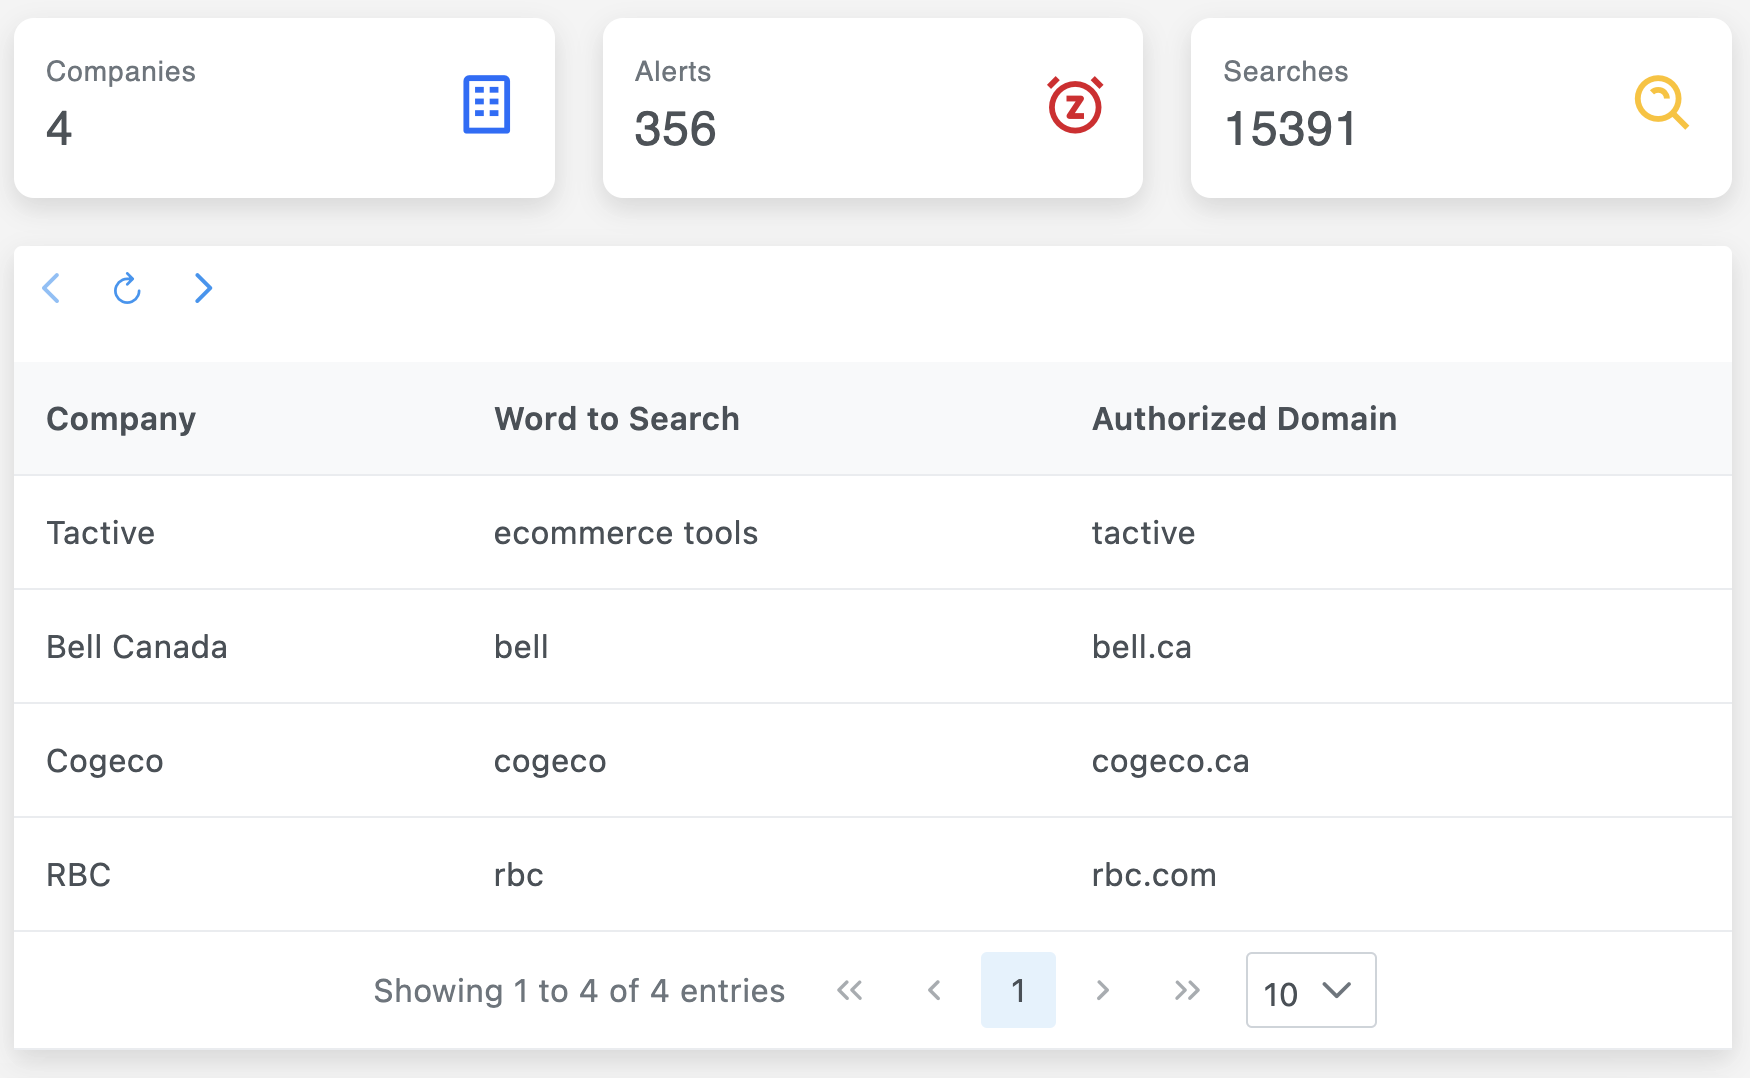This screenshot has width=1750, height=1078.
Task: Select the Tactive company row
Action: [100, 533]
